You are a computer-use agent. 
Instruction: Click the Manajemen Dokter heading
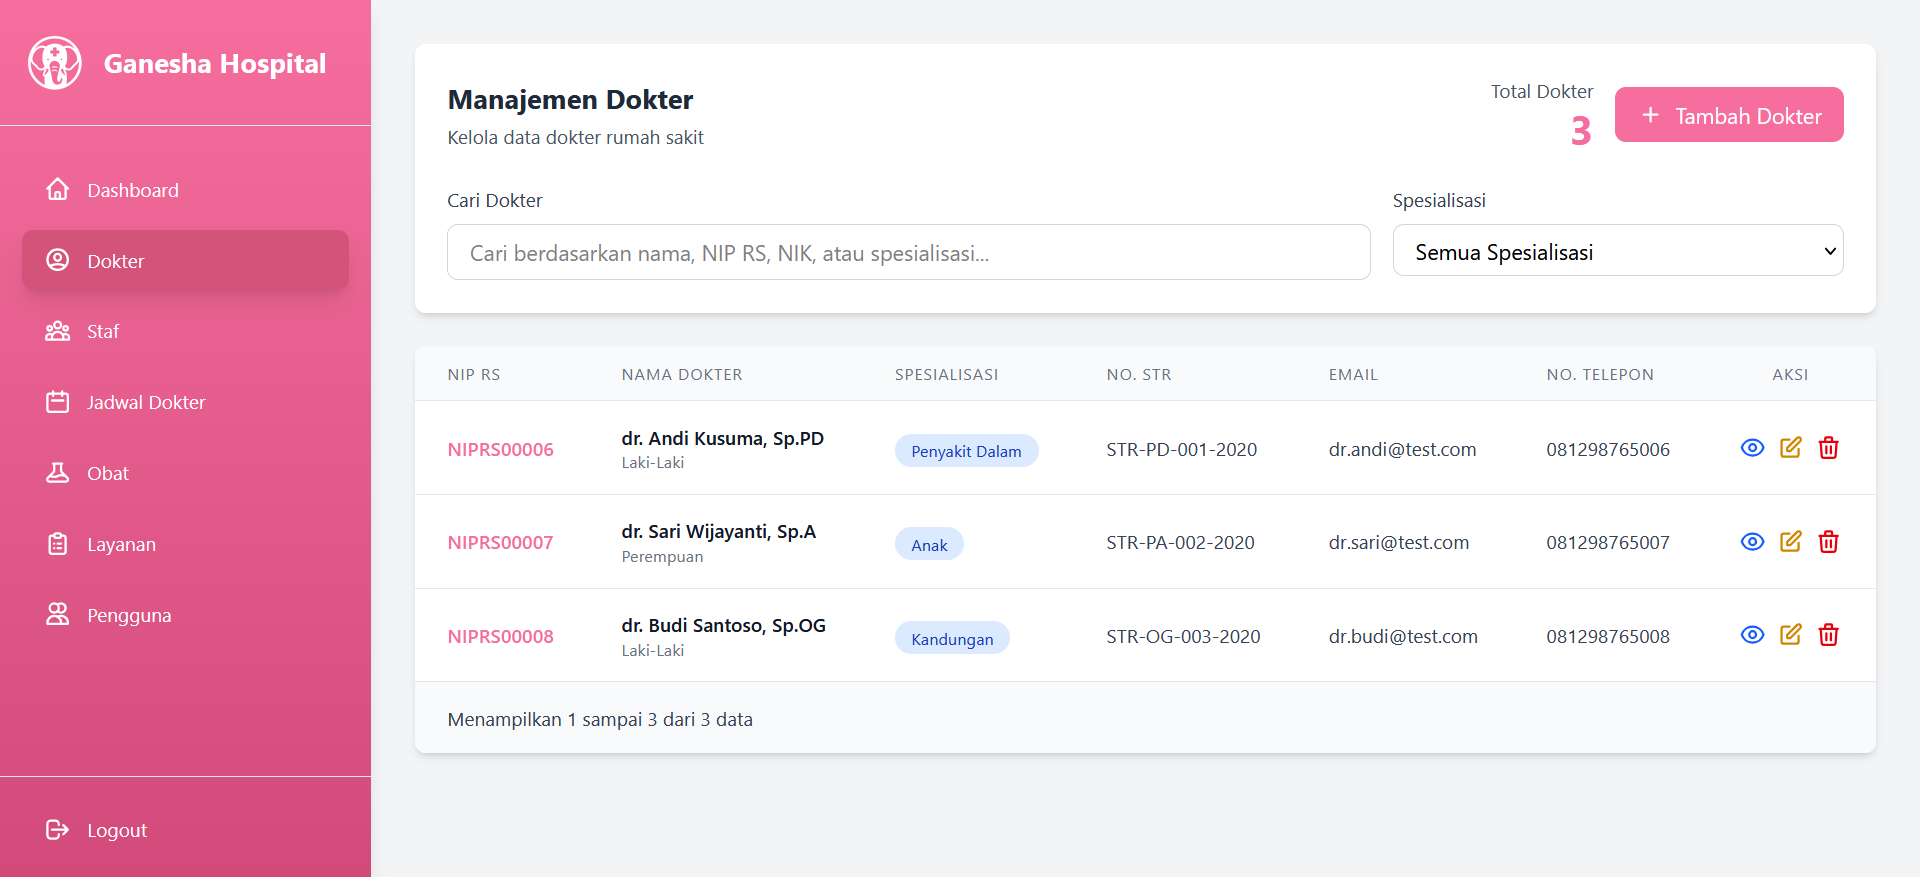tap(570, 99)
